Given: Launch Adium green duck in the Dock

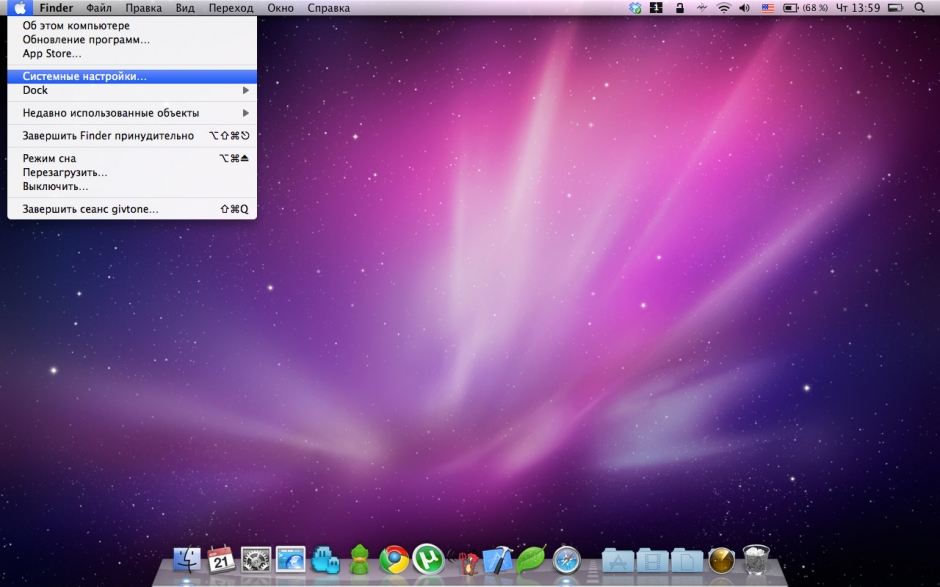Looking at the screenshot, I should pos(359,560).
